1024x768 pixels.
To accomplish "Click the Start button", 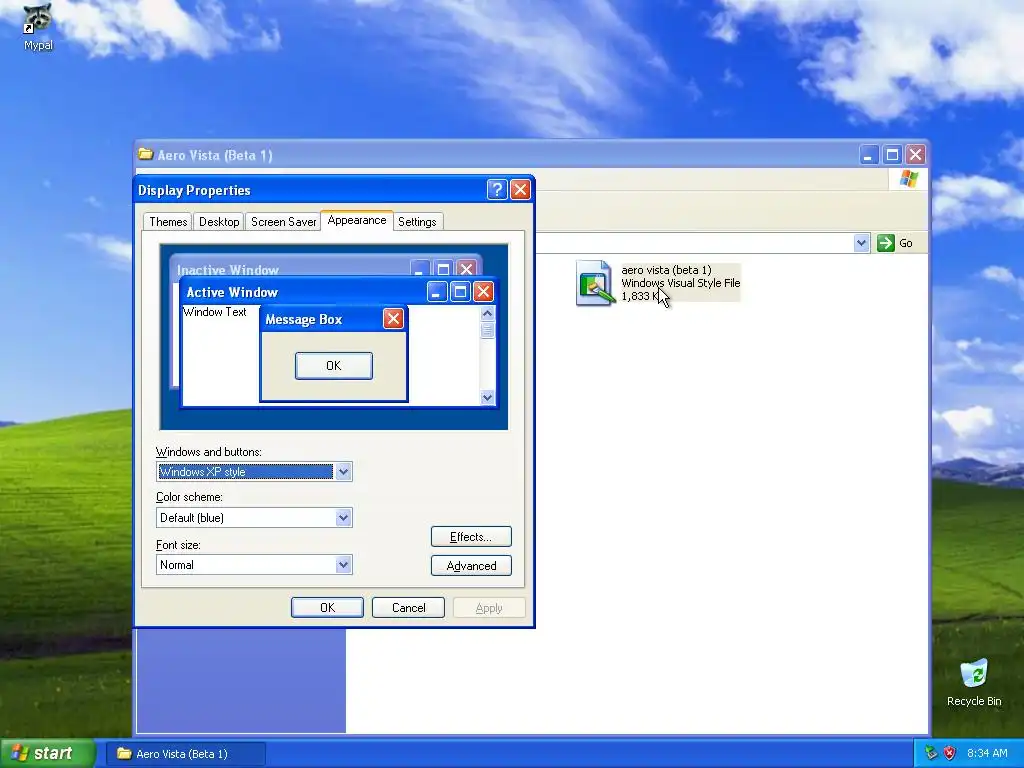I will (x=46, y=753).
